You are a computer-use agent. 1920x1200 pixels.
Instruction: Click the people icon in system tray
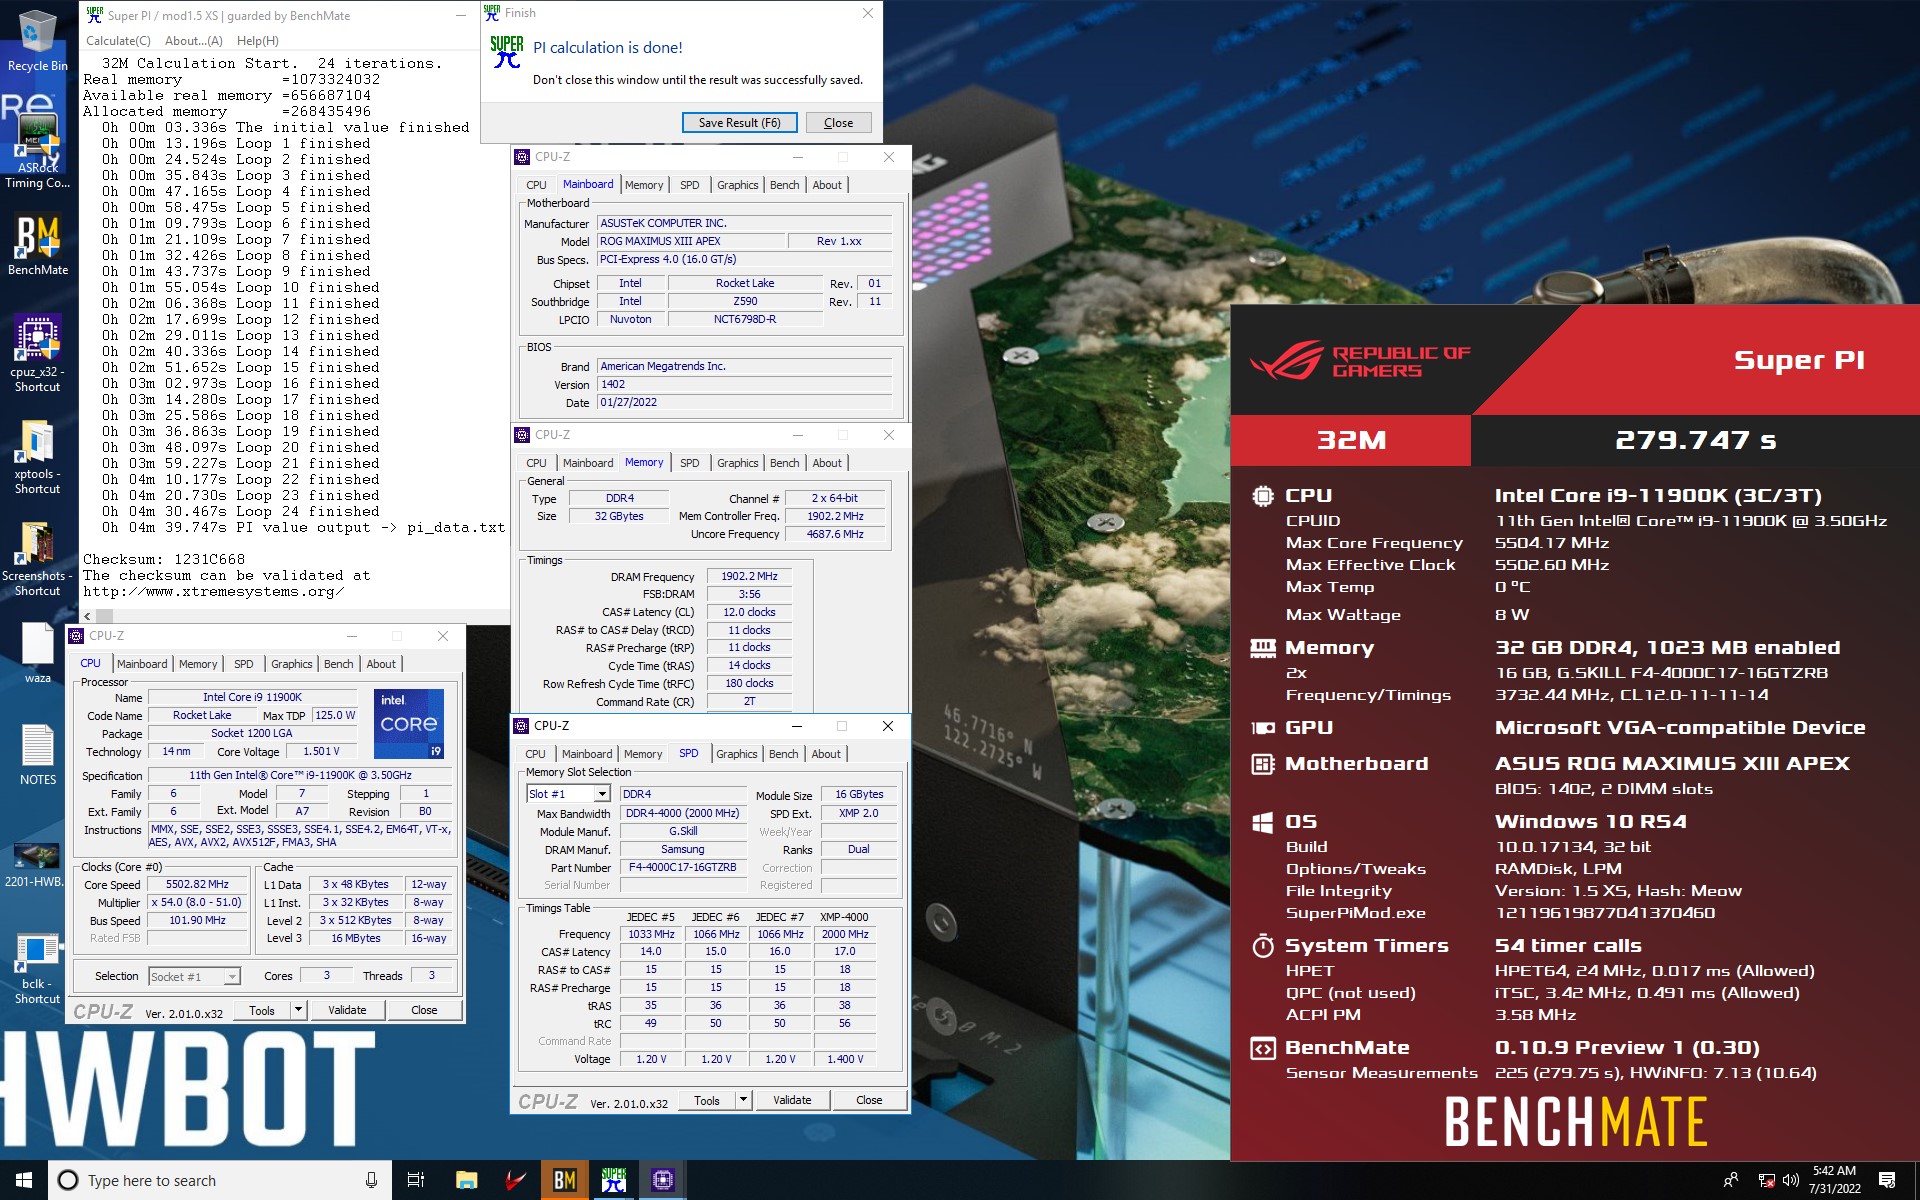tap(1731, 1180)
